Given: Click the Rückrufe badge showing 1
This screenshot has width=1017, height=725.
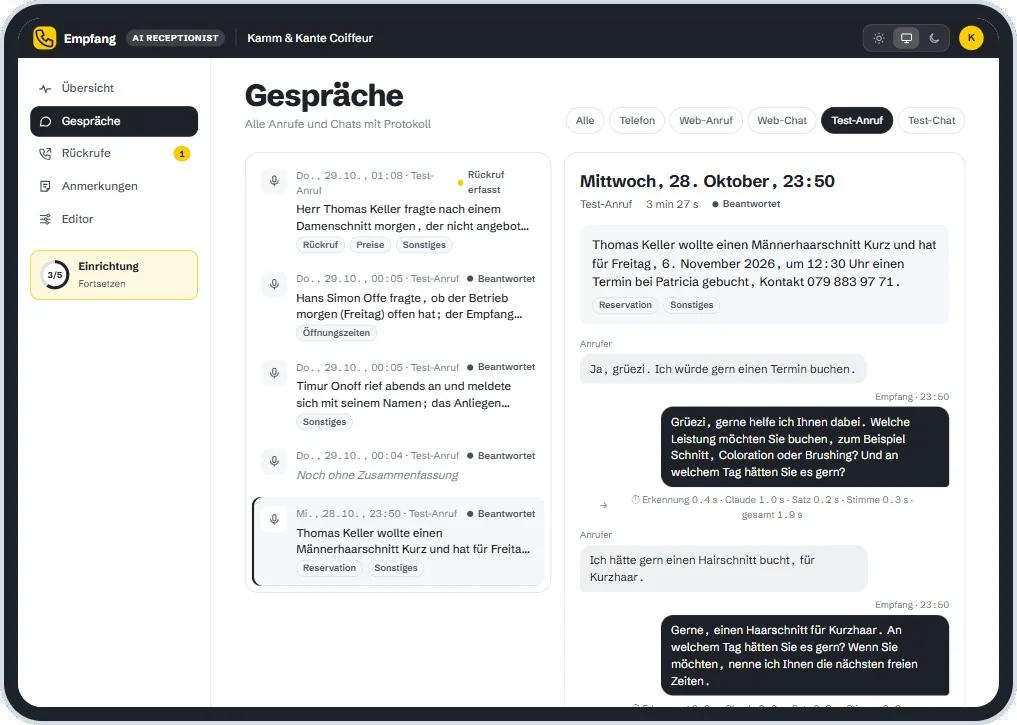Looking at the screenshot, I should tap(182, 154).
